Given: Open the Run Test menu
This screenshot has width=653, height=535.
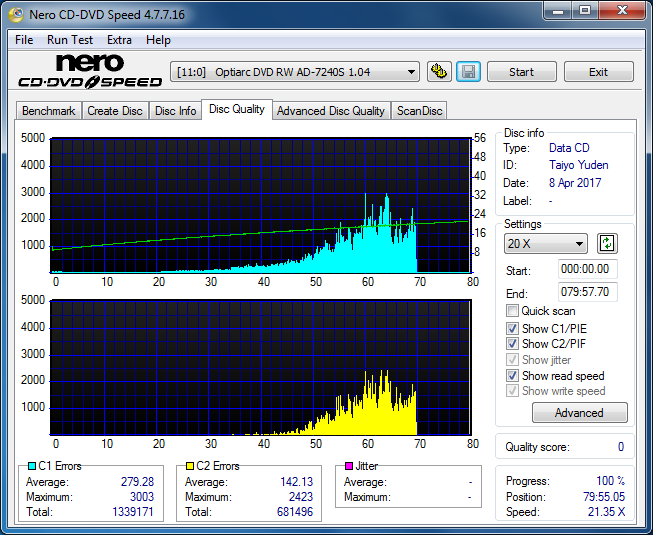Looking at the screenshot, I should tap(70, 40).
